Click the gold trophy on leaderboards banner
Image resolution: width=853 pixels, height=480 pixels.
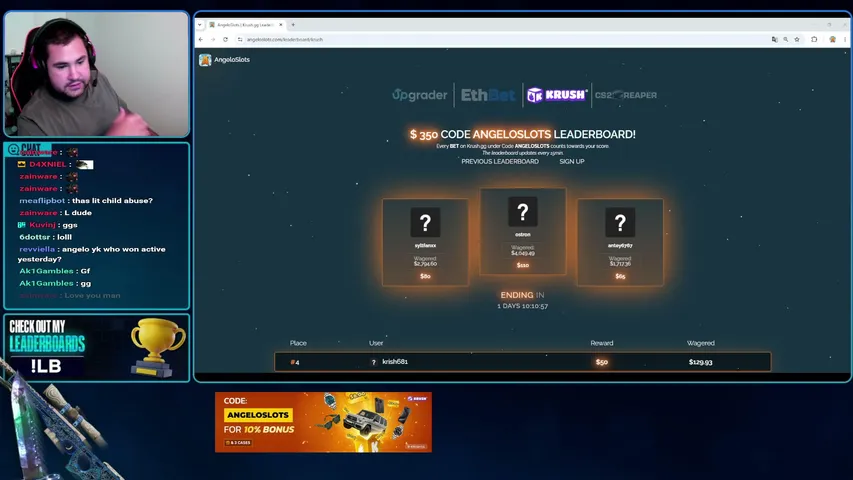(157, 347)
